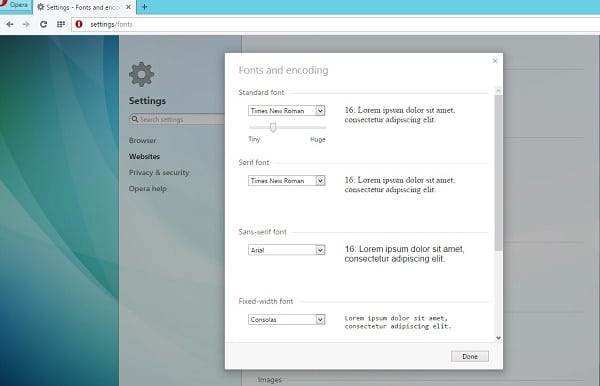Open Sans-serif font Arial dropdown

[x=287, y=250]
